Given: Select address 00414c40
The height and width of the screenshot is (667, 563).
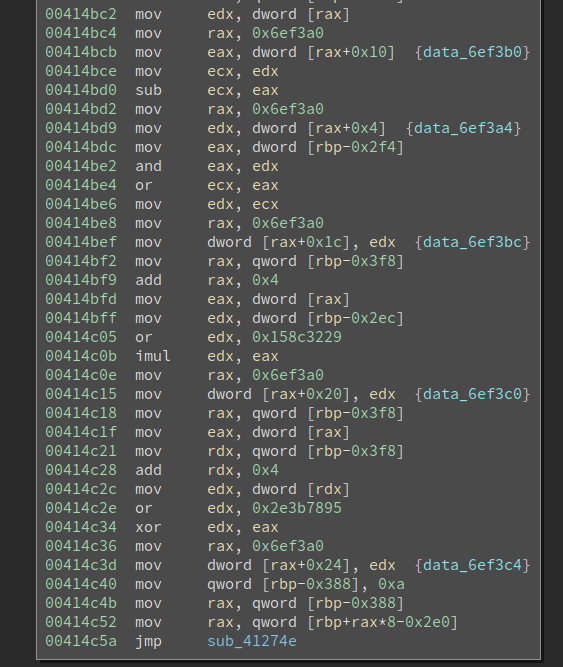Looking at the screenshot, I should pos(81,584).
